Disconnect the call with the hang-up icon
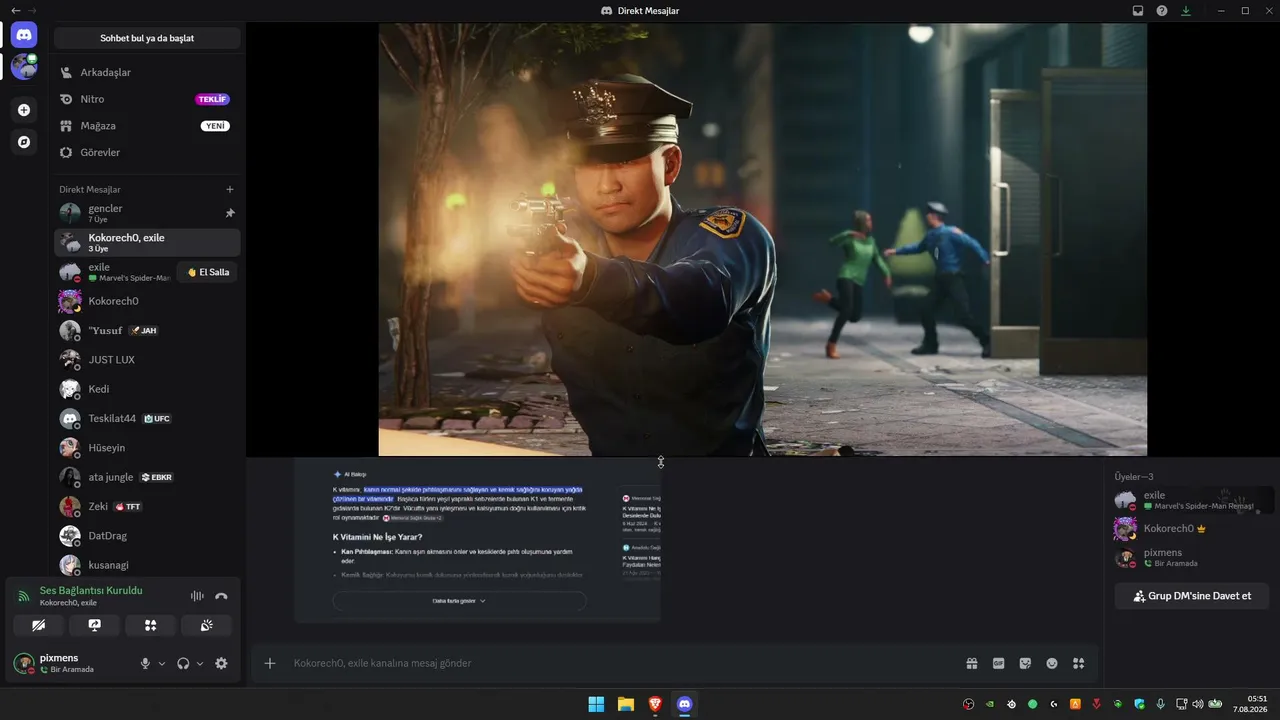 221,596
